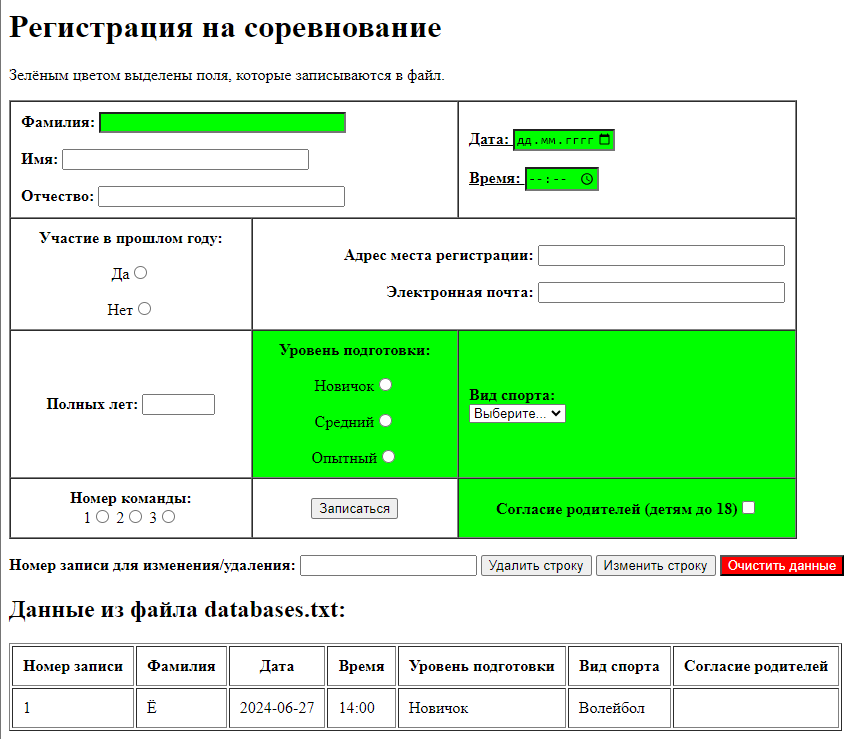Tick the parental consent checkbox
Viewport: 851px width, 739px height.
pyautogui.click(x=748, y=508)
